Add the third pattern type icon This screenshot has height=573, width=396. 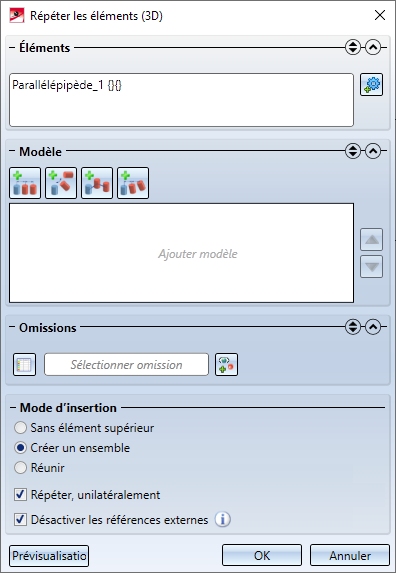[97, 183]
